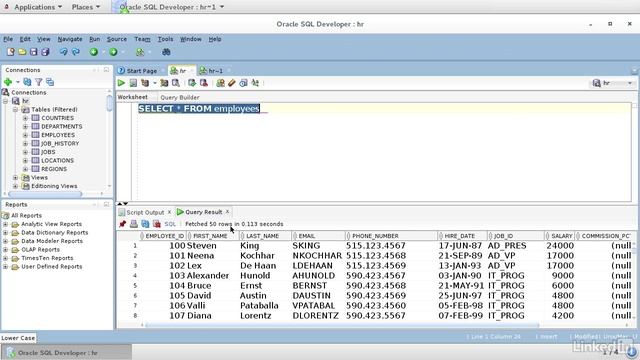Viewport: 640px width, 360px height.
Task: Expand the Analytic View Reports folder
Action: (5, 224)
